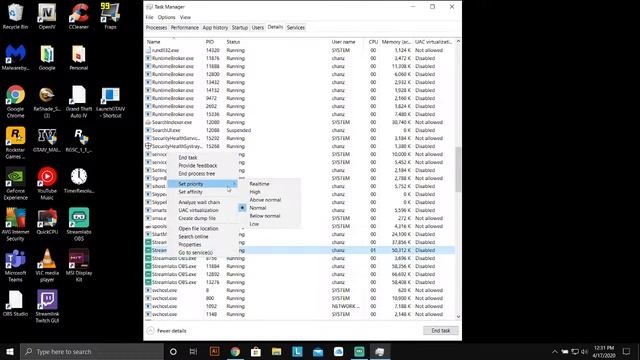Open Streamlink Twitch GUI desktop icon
Image resolution: width=640 pixels, height=360 pixels.
(x=47, y=307)
